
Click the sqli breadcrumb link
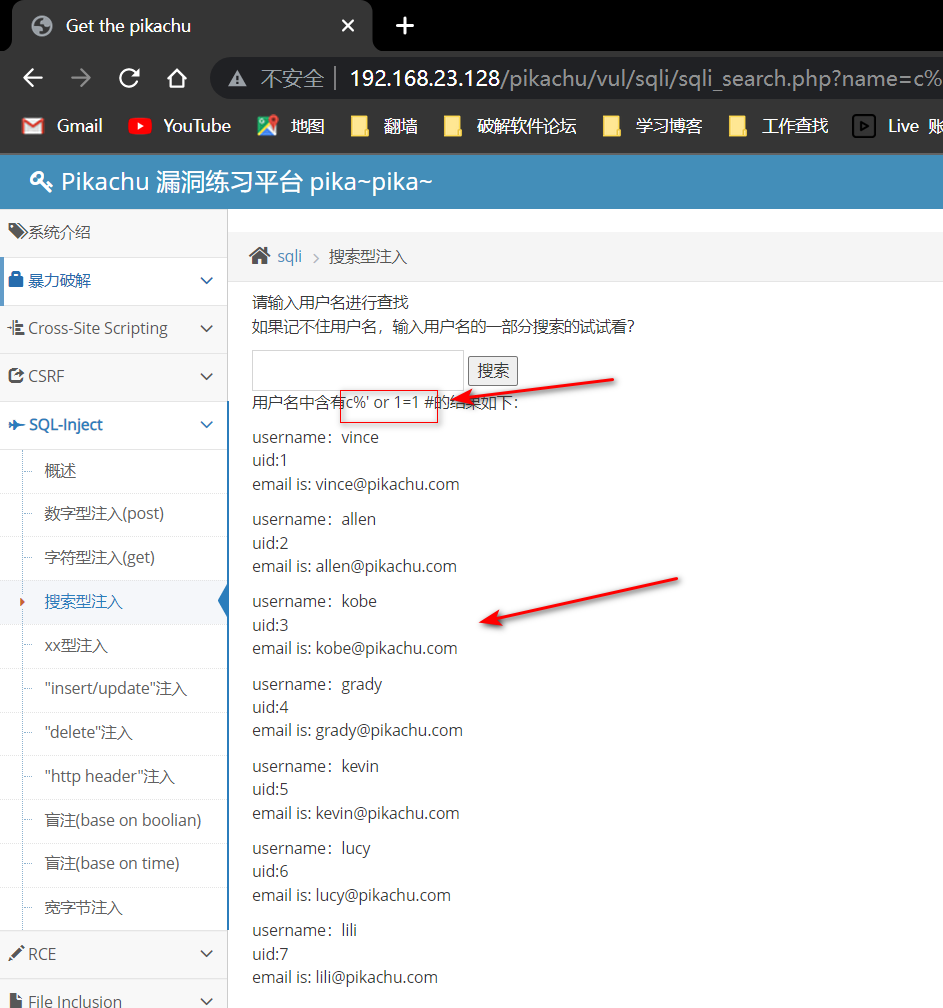pos(289,257)
